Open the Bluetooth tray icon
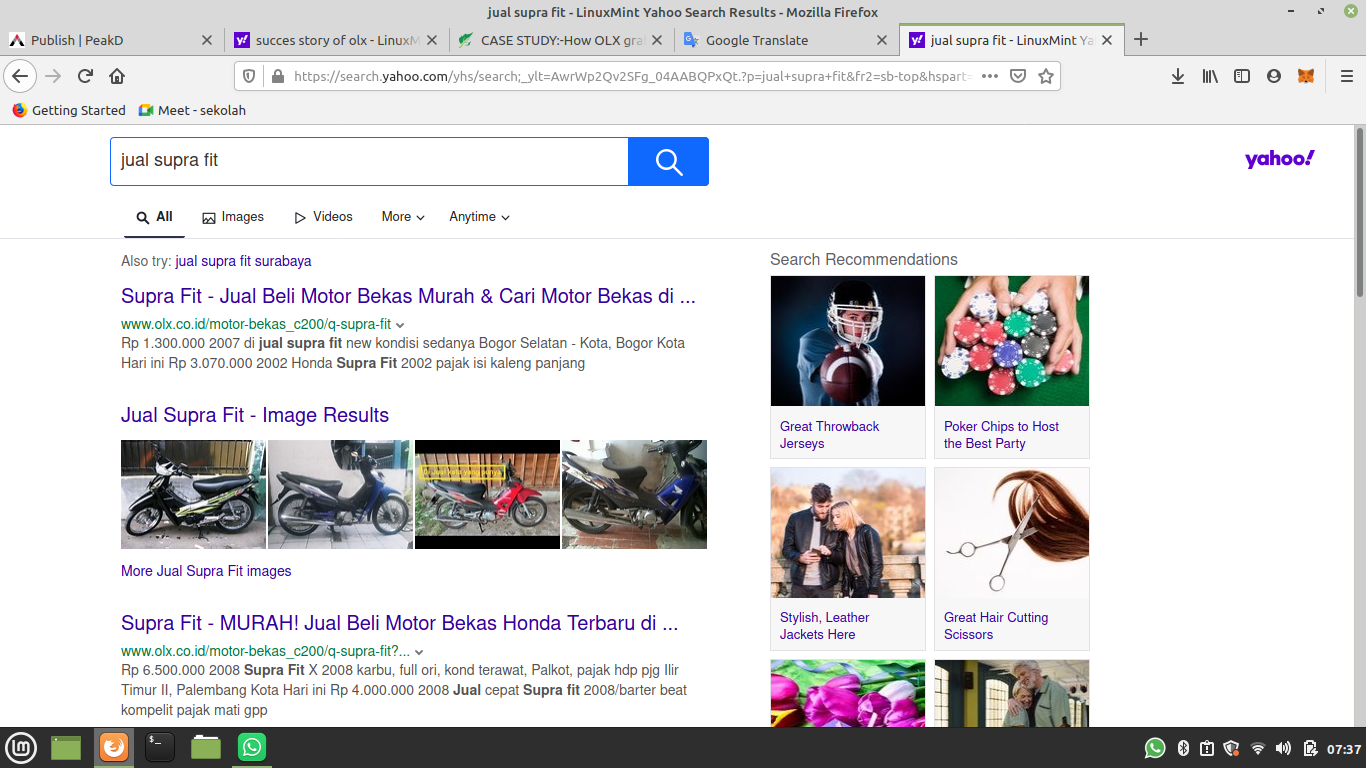Viewport: 1366px width, 768px height. 1182,748
